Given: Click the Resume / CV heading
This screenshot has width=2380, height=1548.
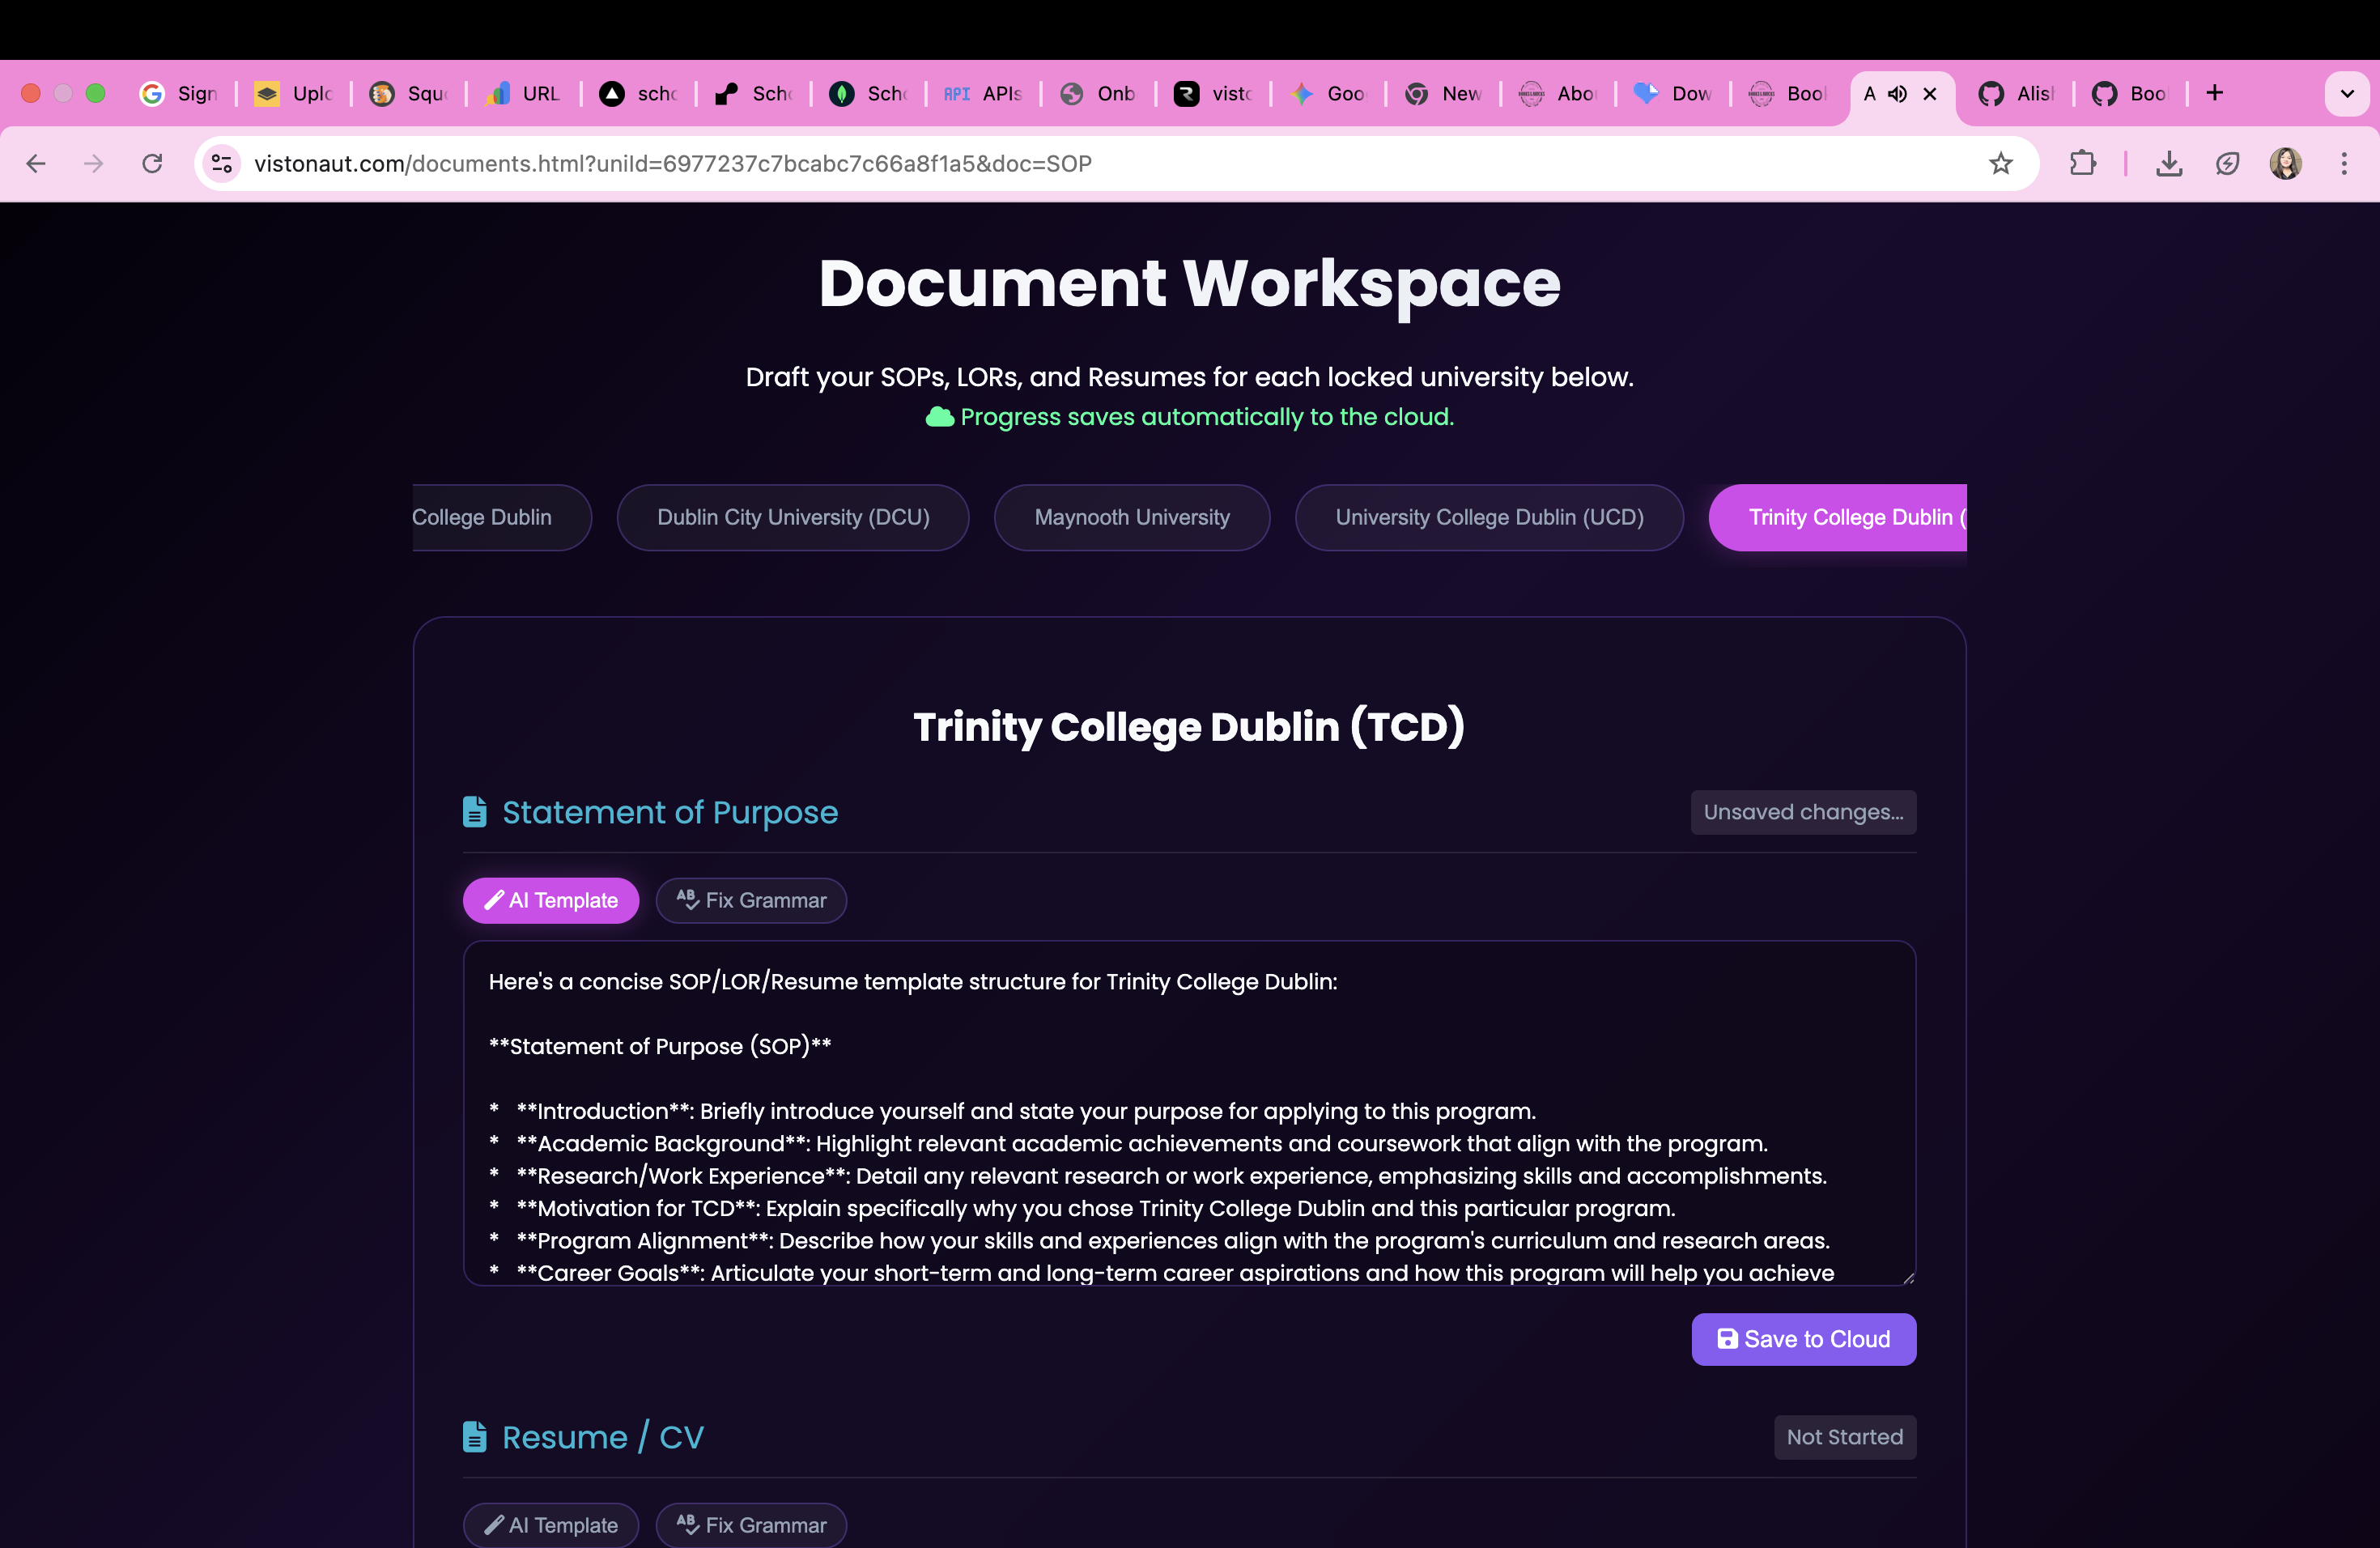Looking at the screenshot, I should (603, 1437).
